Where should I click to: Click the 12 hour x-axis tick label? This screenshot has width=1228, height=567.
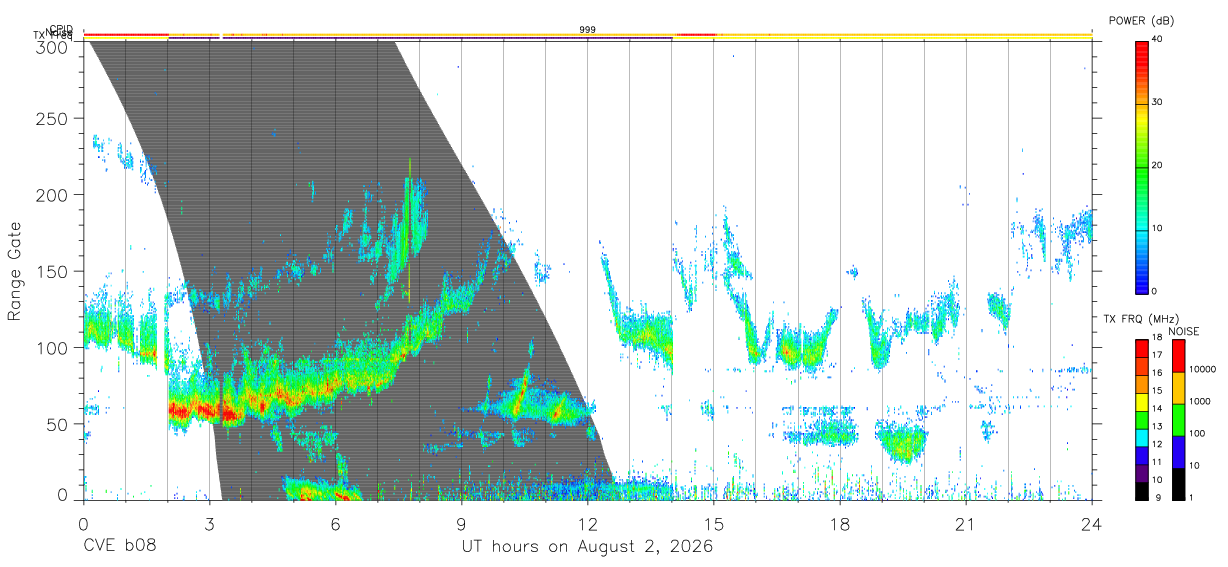pos(587,524)
